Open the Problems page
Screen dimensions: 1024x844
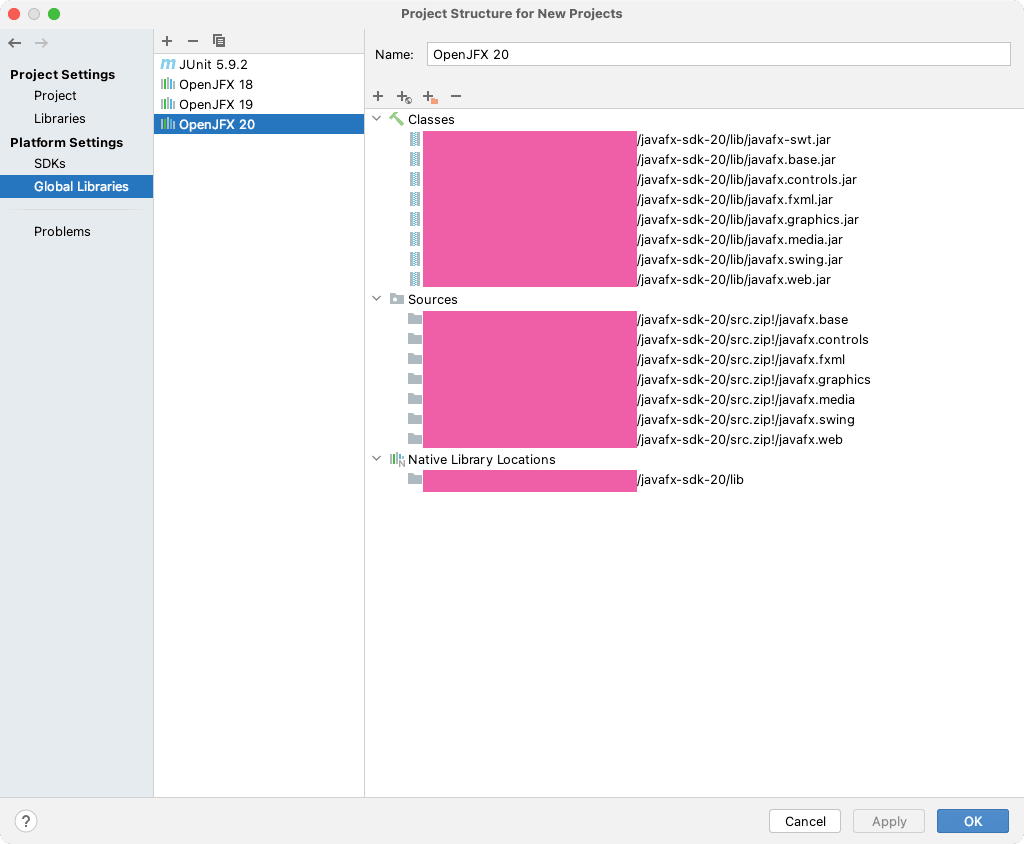pos(62,231)
